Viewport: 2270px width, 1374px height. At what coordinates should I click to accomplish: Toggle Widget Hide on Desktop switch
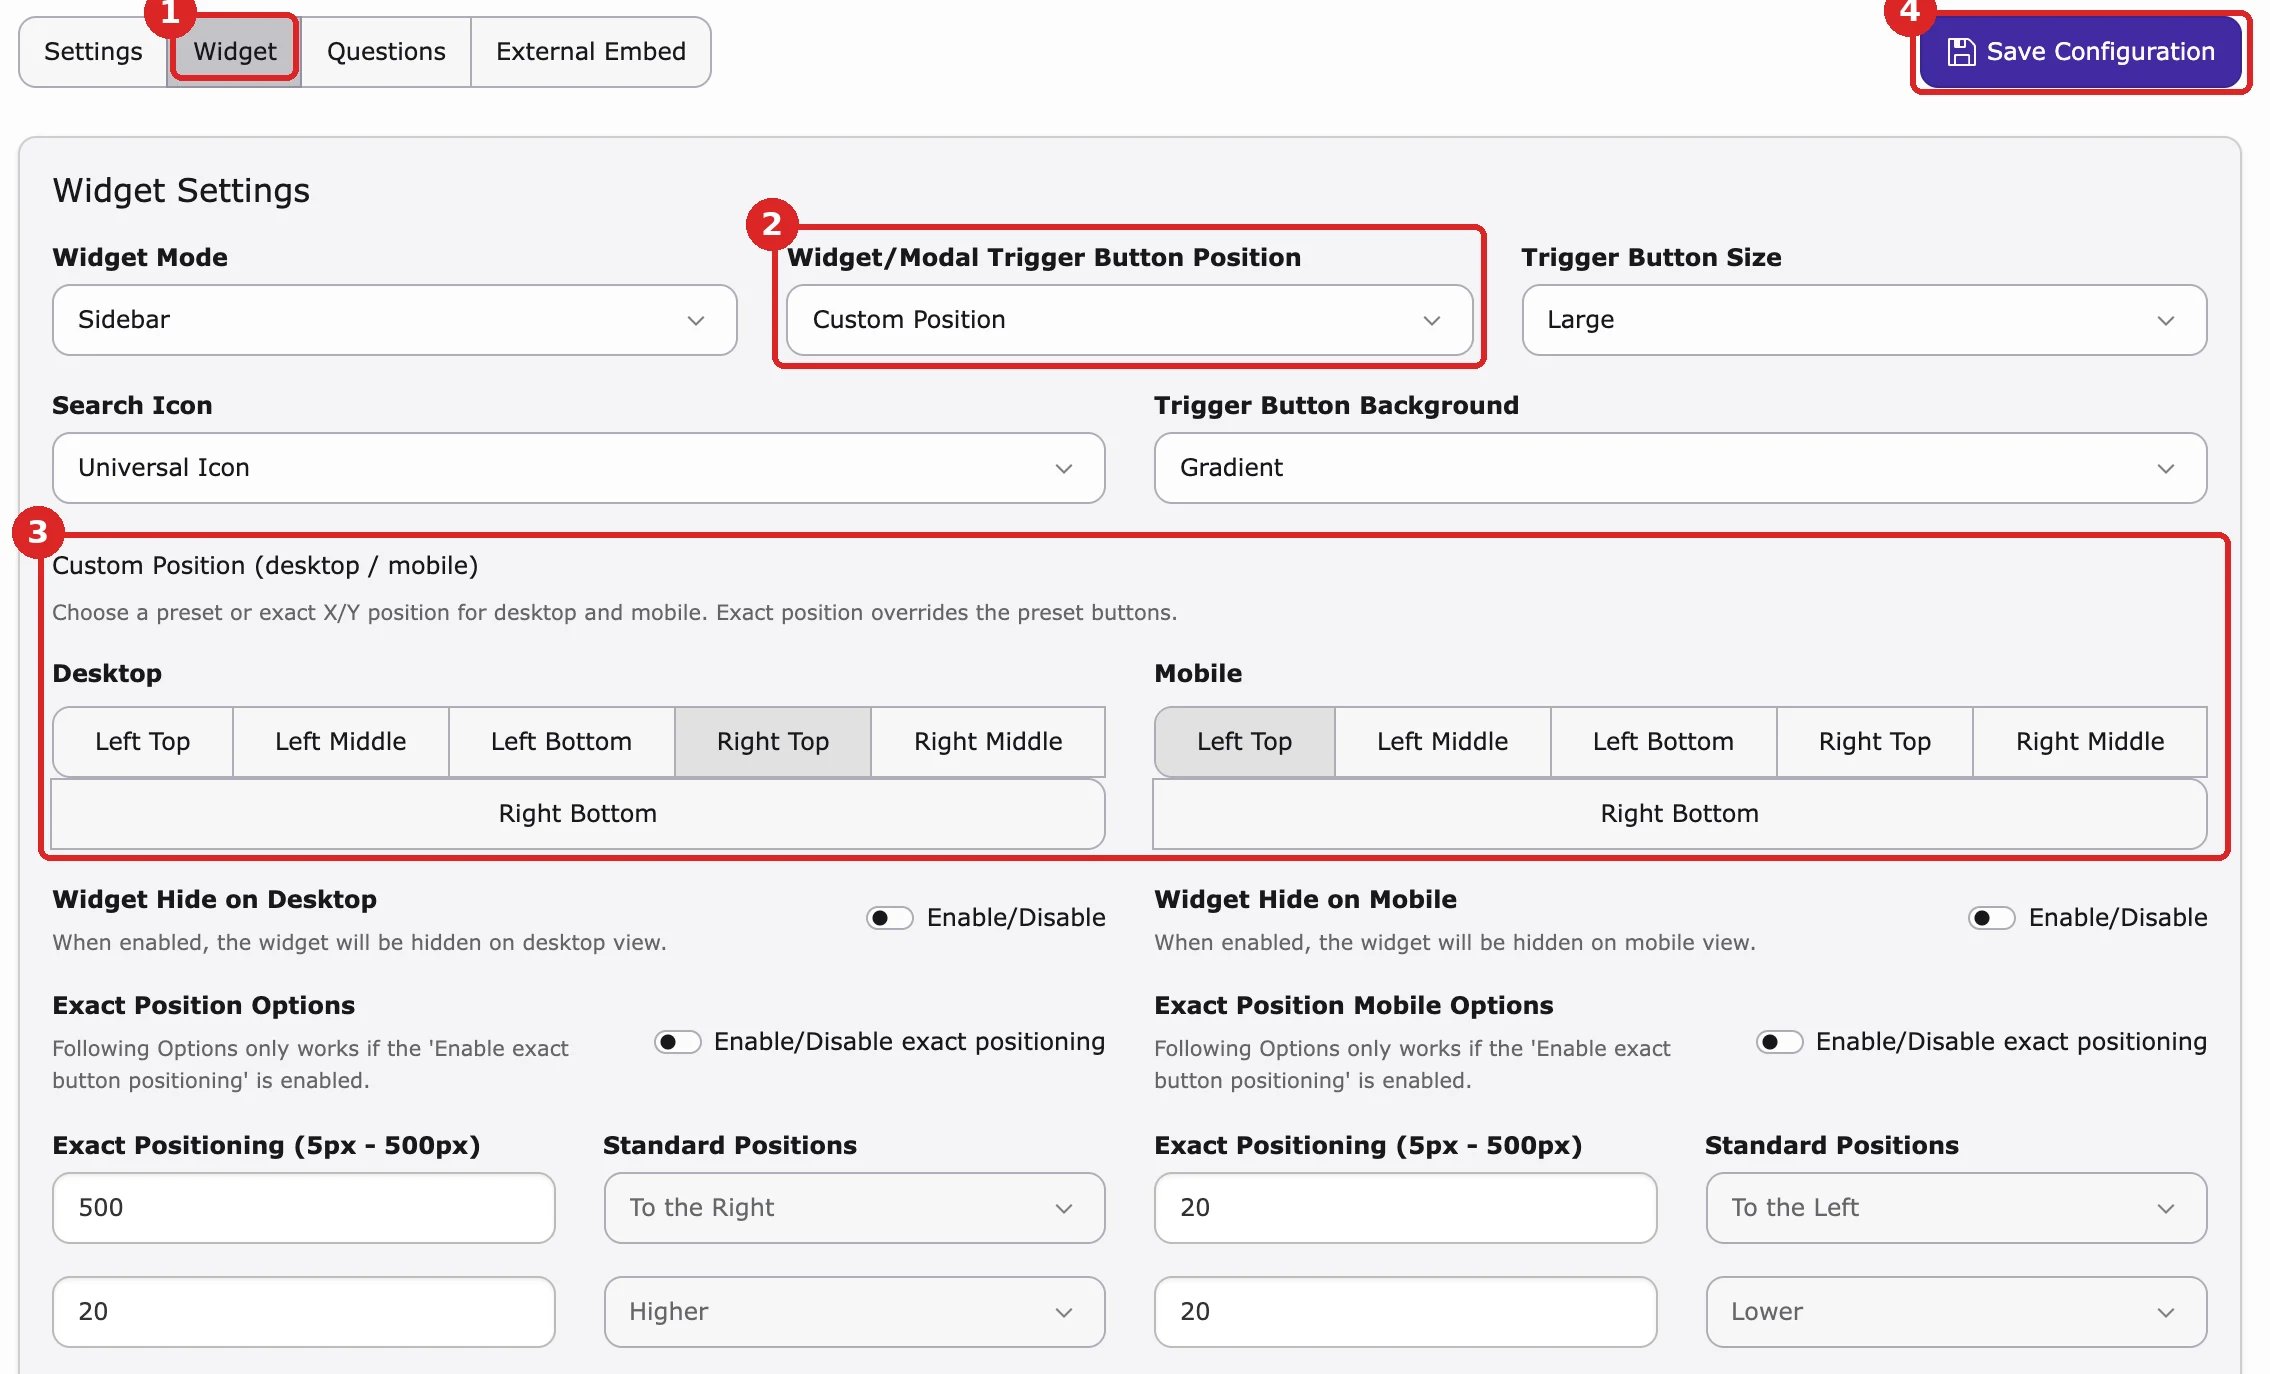889,918
